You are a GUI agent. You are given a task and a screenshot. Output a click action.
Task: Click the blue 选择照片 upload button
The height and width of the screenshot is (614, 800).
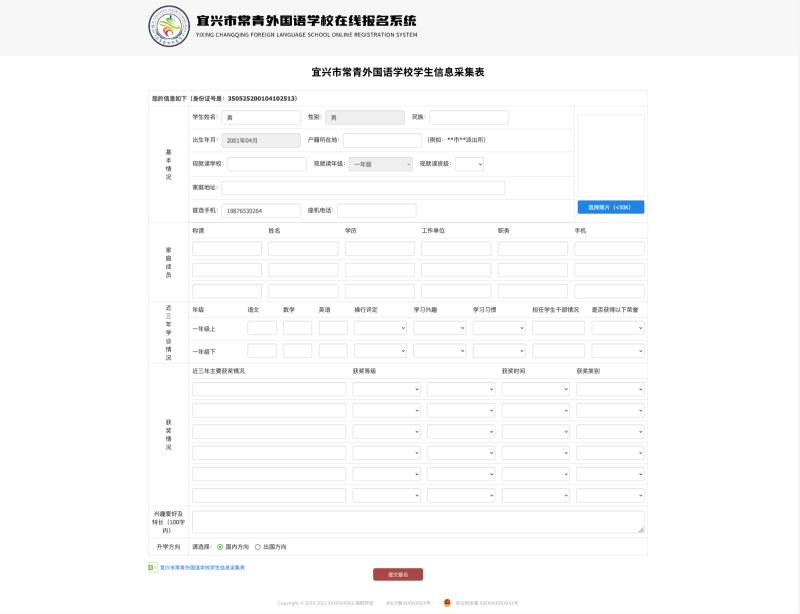click(x=611, y=206)
